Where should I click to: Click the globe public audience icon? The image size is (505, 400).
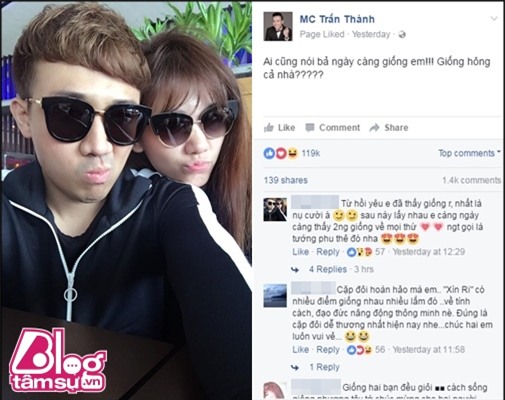click(x=402, y=34)
